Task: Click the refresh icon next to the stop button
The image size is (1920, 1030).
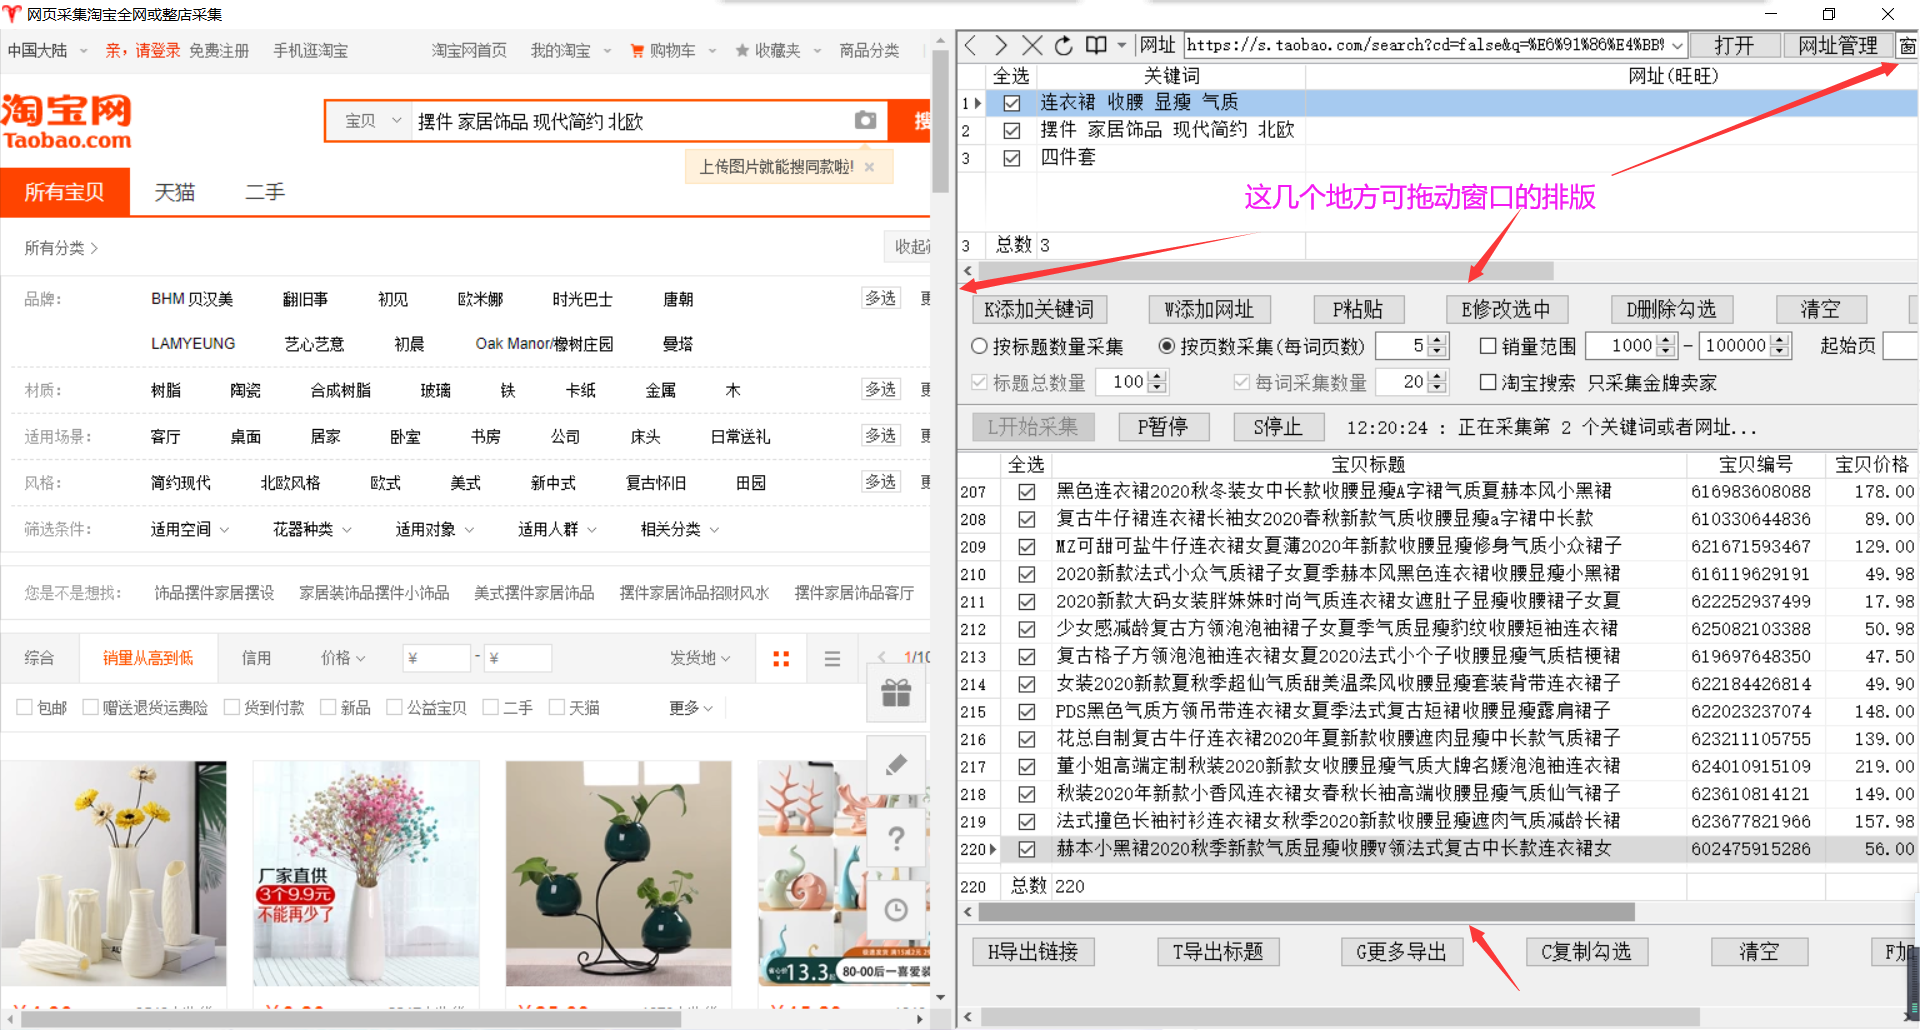Action: 1063,44
